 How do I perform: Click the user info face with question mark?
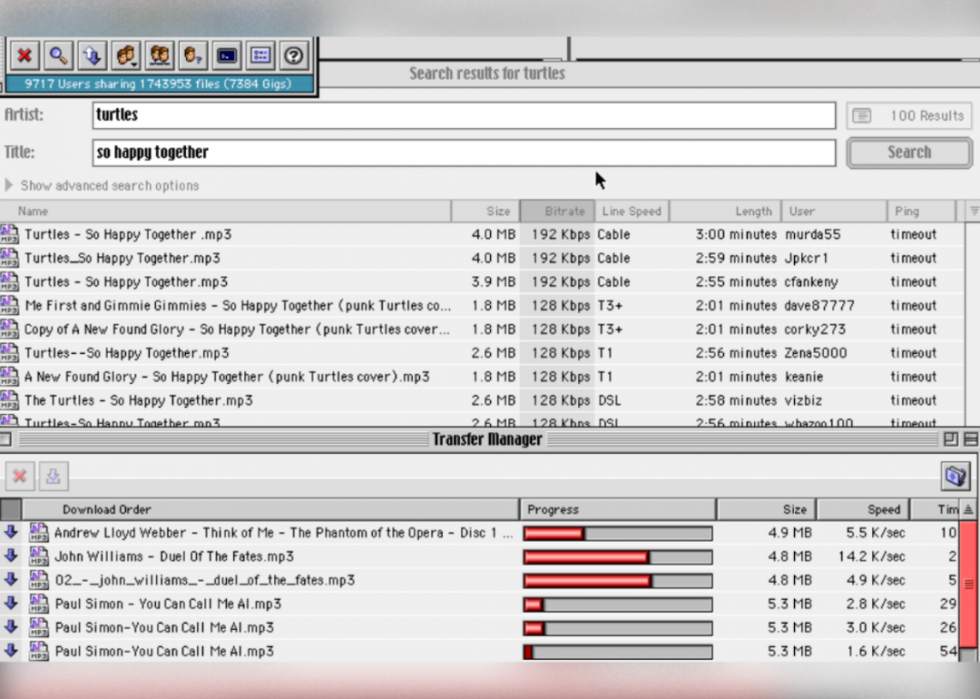pos(194,56)
